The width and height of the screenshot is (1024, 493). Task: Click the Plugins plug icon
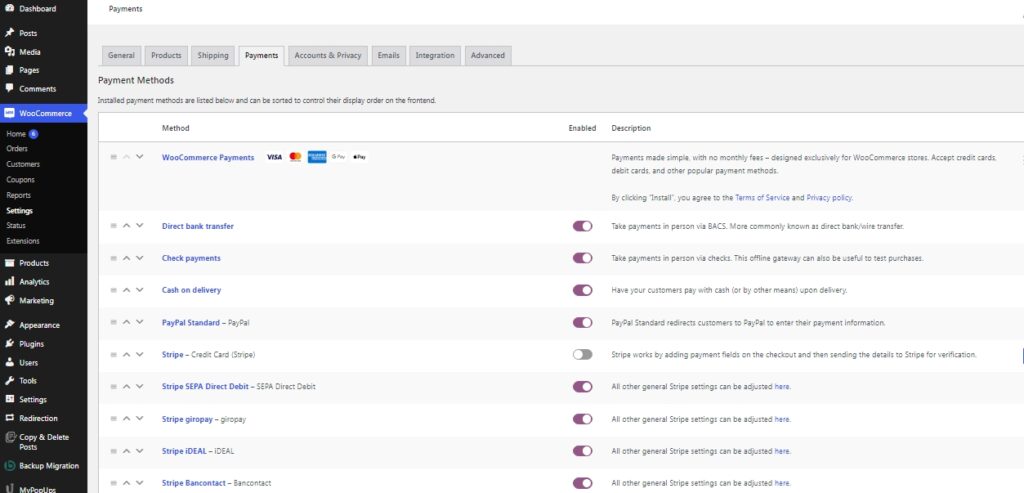[9, 343]
